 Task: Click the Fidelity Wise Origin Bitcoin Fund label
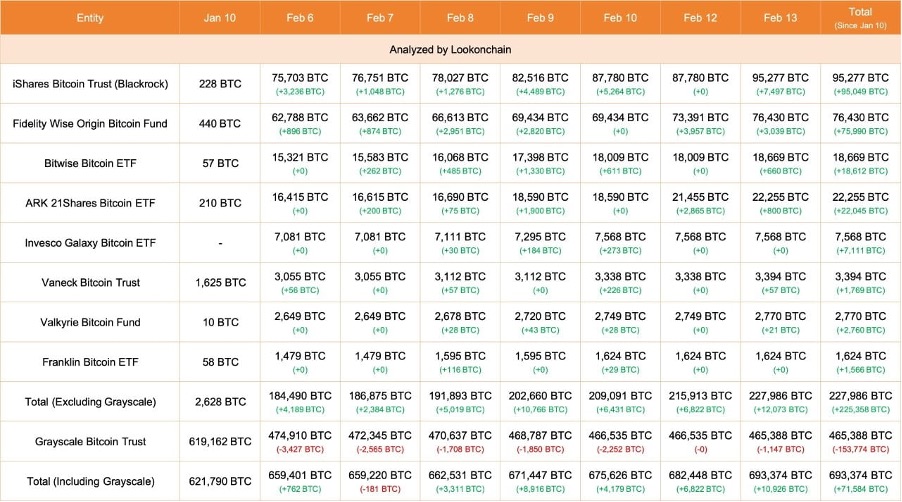[x=89, y=124]
